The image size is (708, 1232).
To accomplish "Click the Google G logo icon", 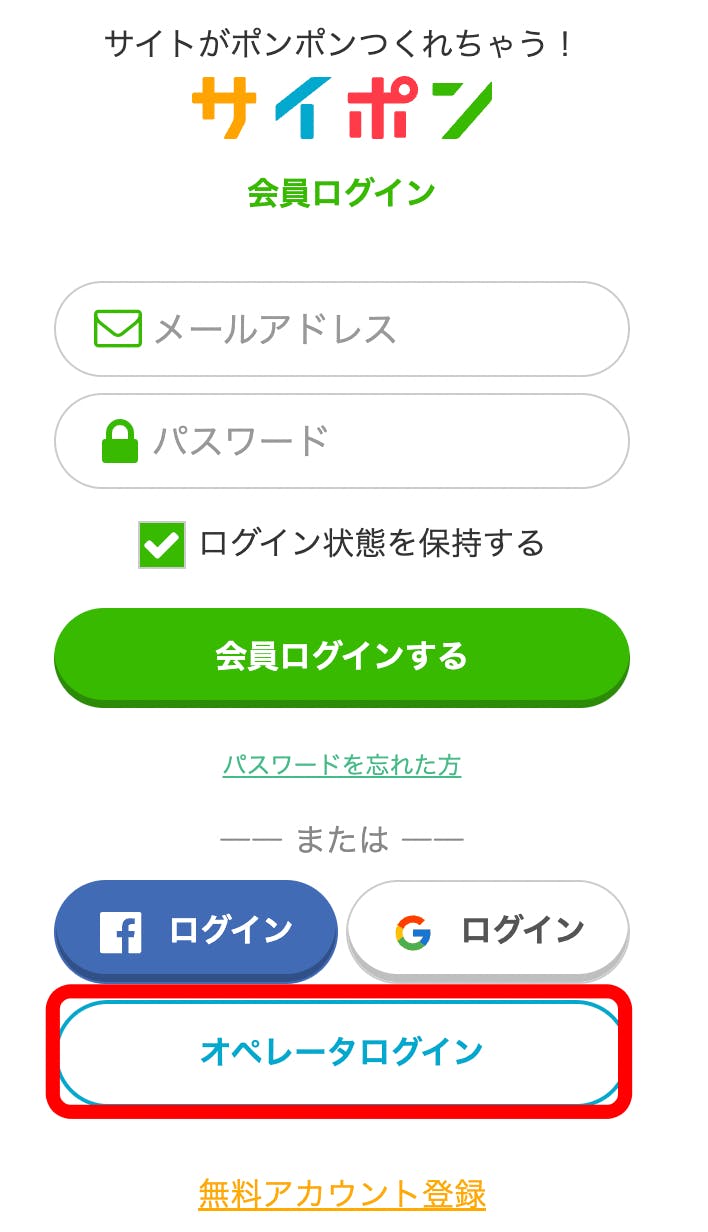I will pyautogui.click(x=413, y=932).
